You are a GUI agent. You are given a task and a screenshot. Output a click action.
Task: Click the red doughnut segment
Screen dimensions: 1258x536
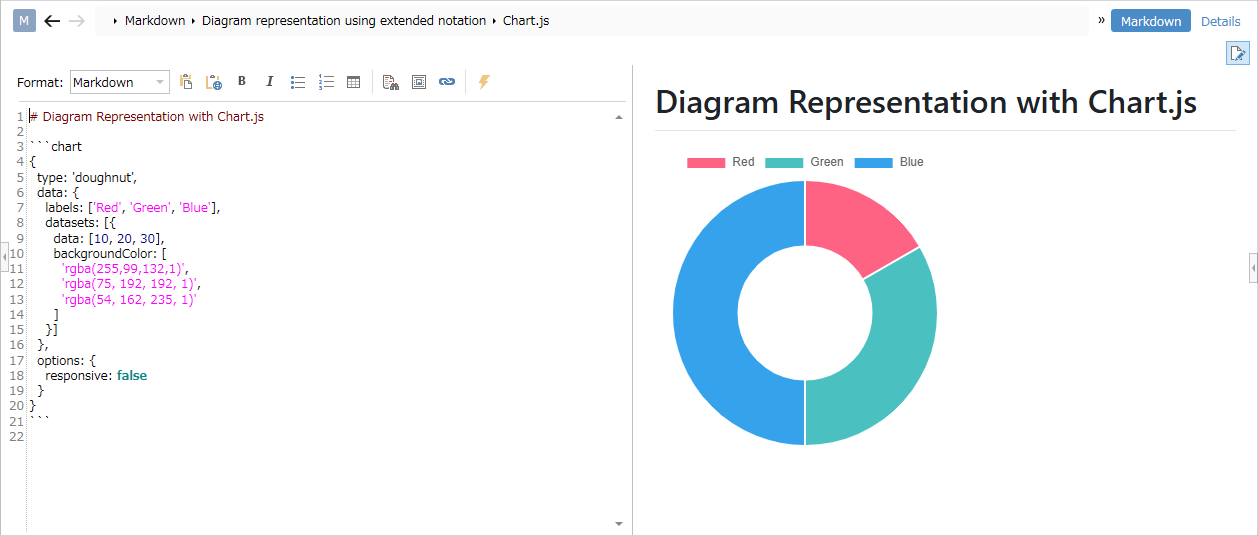point(853,223)
